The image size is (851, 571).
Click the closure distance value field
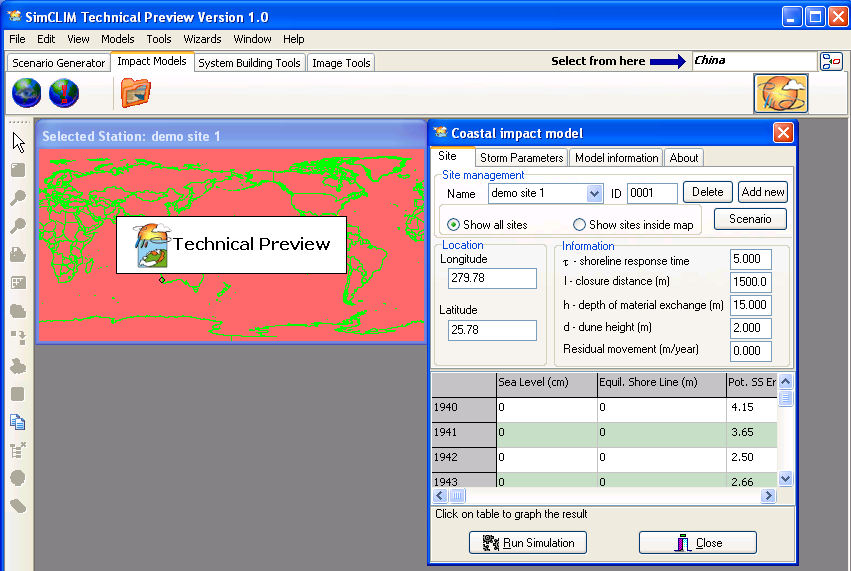(x=751, y=282)
